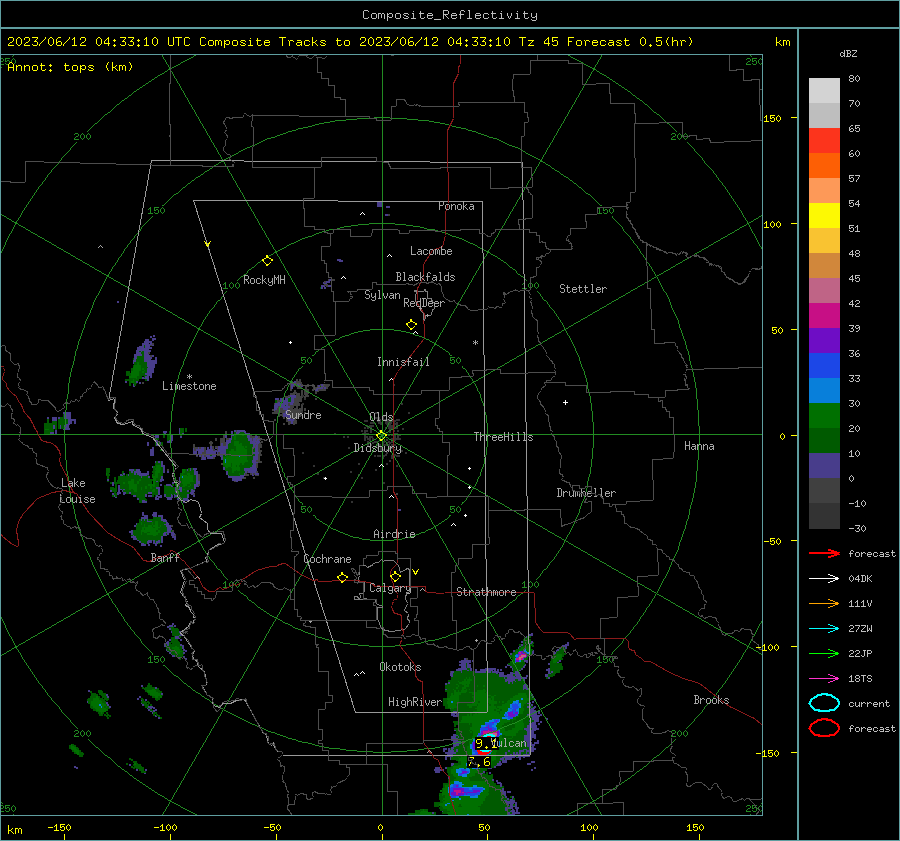This screenshot has height=841, width=900.
Task: Click the 'Annot: tops (km)' label
Action: pos(70,67)
